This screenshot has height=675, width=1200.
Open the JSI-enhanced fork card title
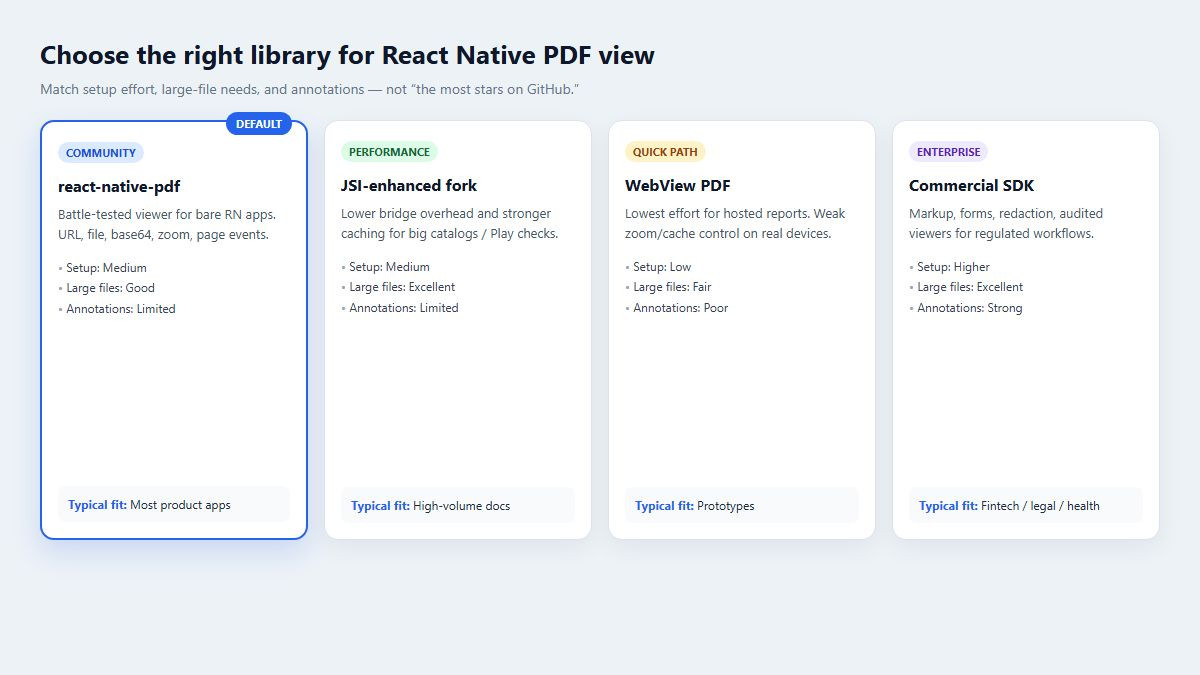coord(409,185)
